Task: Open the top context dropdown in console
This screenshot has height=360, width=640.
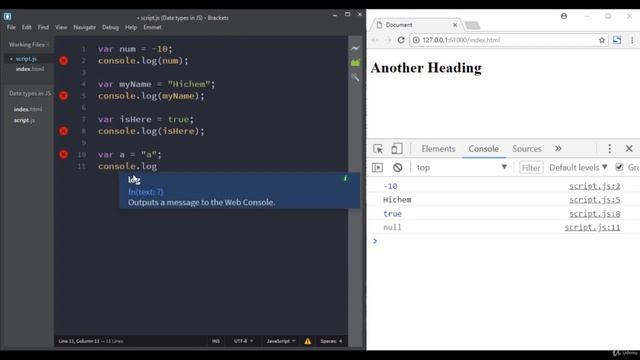Action: (462, 167)
